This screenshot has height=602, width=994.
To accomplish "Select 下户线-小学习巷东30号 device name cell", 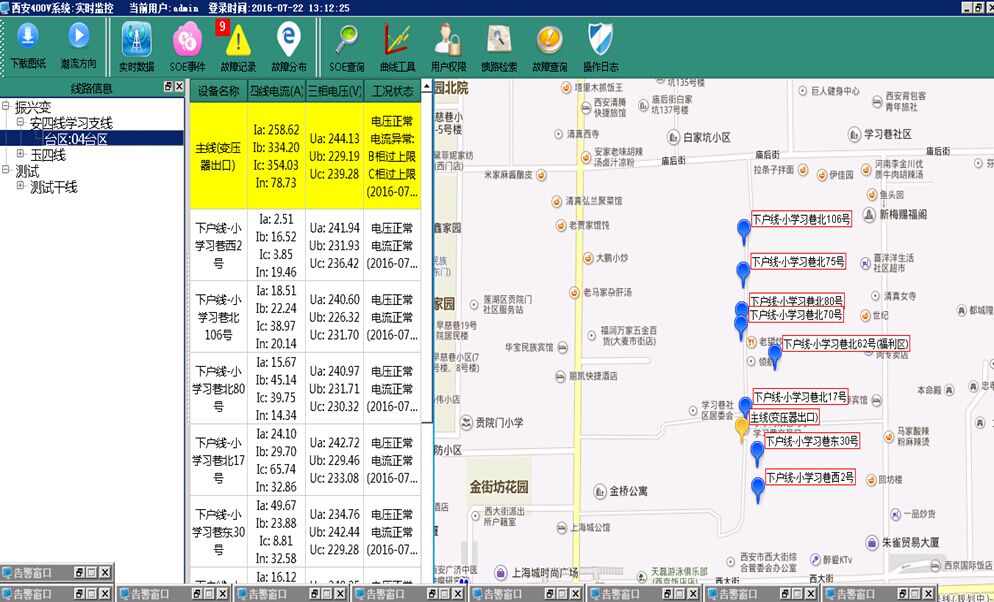I will coord(218,532).
